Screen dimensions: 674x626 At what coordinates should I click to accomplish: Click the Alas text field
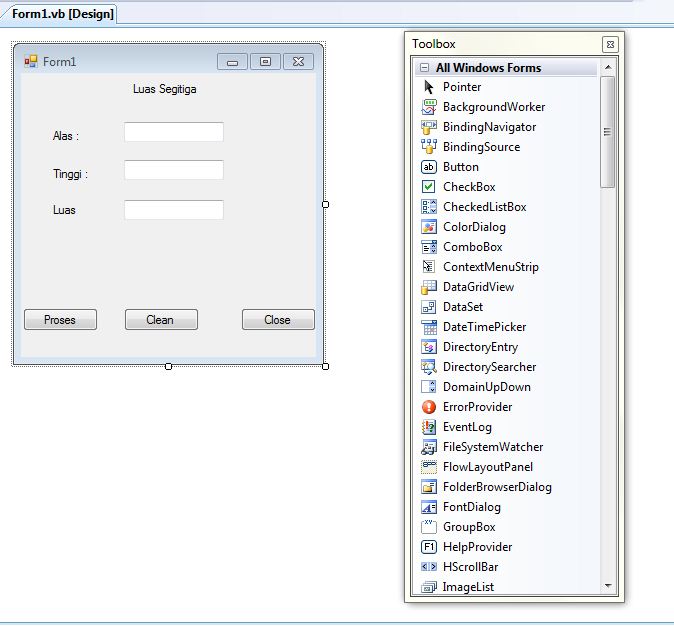[x=174, y=132]
